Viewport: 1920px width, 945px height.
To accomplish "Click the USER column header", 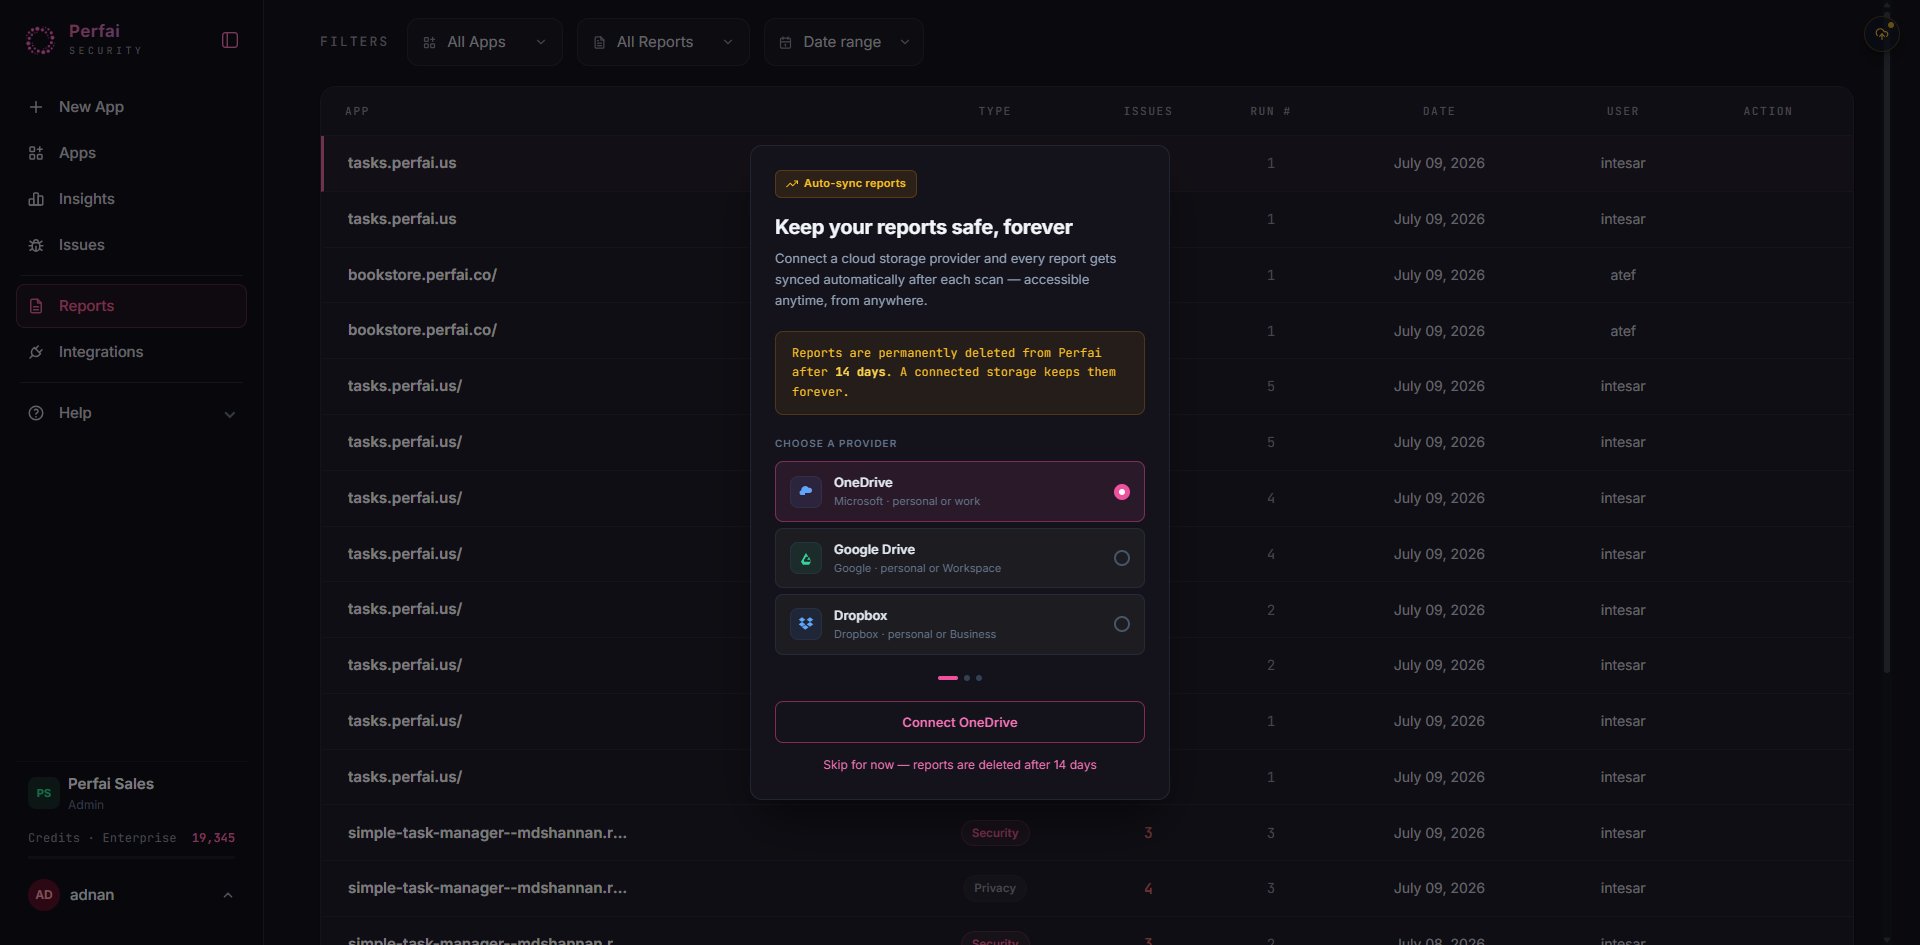I will 1623,111.
